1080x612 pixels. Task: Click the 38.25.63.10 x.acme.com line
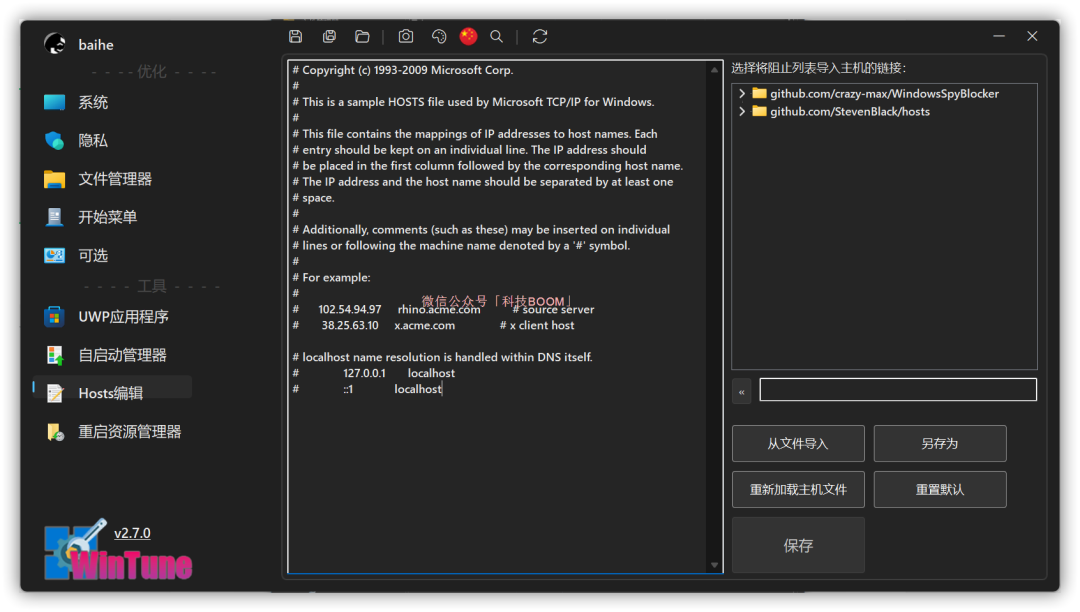pyautogui.click(x=433, y=325)
